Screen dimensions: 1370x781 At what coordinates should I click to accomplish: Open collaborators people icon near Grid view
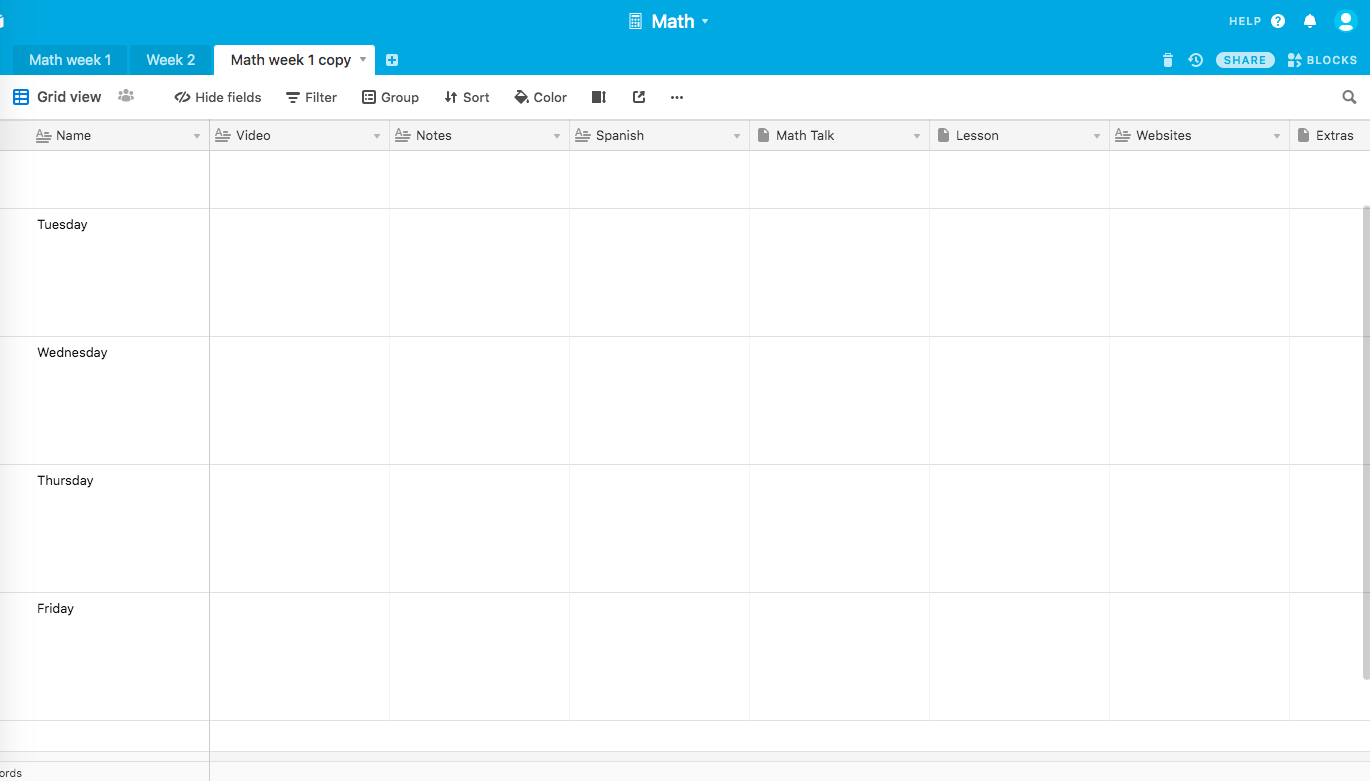point(126,97)
